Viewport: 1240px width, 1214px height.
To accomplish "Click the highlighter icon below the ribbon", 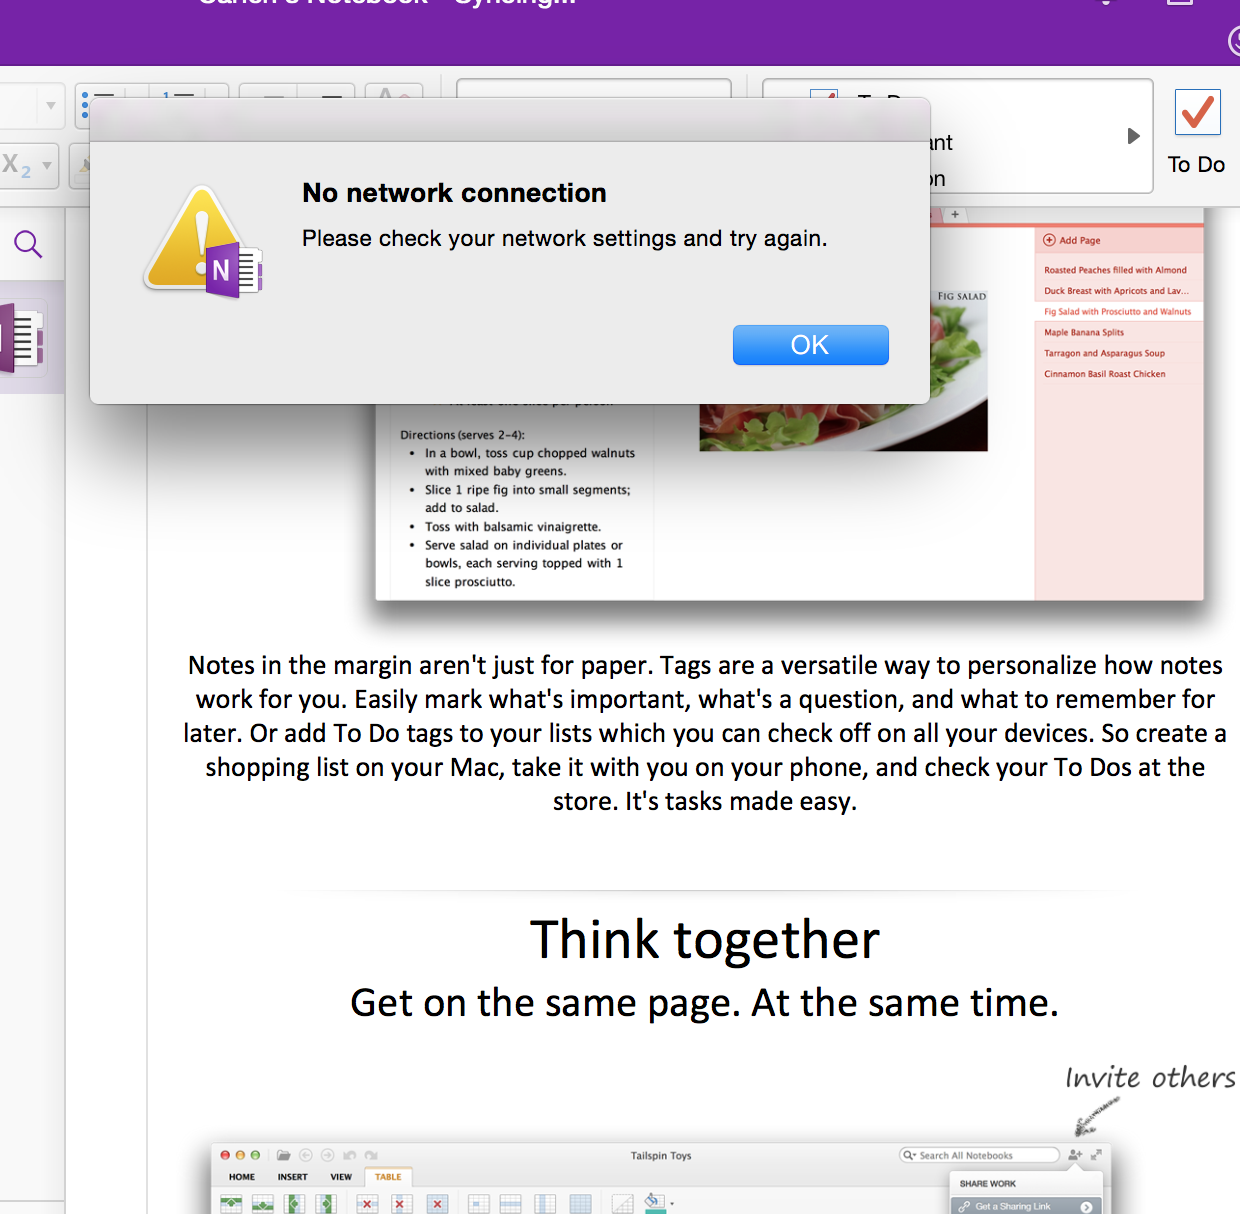I will click(x=85, y=163).
